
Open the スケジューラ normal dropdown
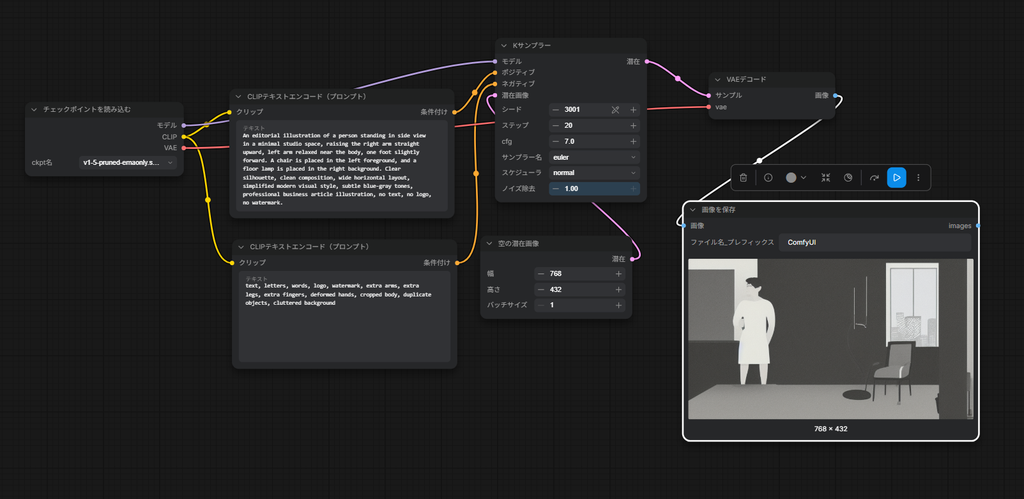point(594,172)
